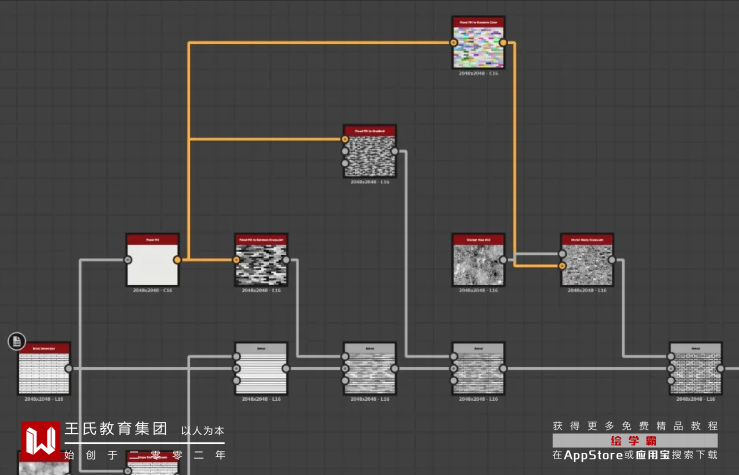739x475 pixels.
Task: Click rightmost Blend node output connector
Action: pos(721,369)
